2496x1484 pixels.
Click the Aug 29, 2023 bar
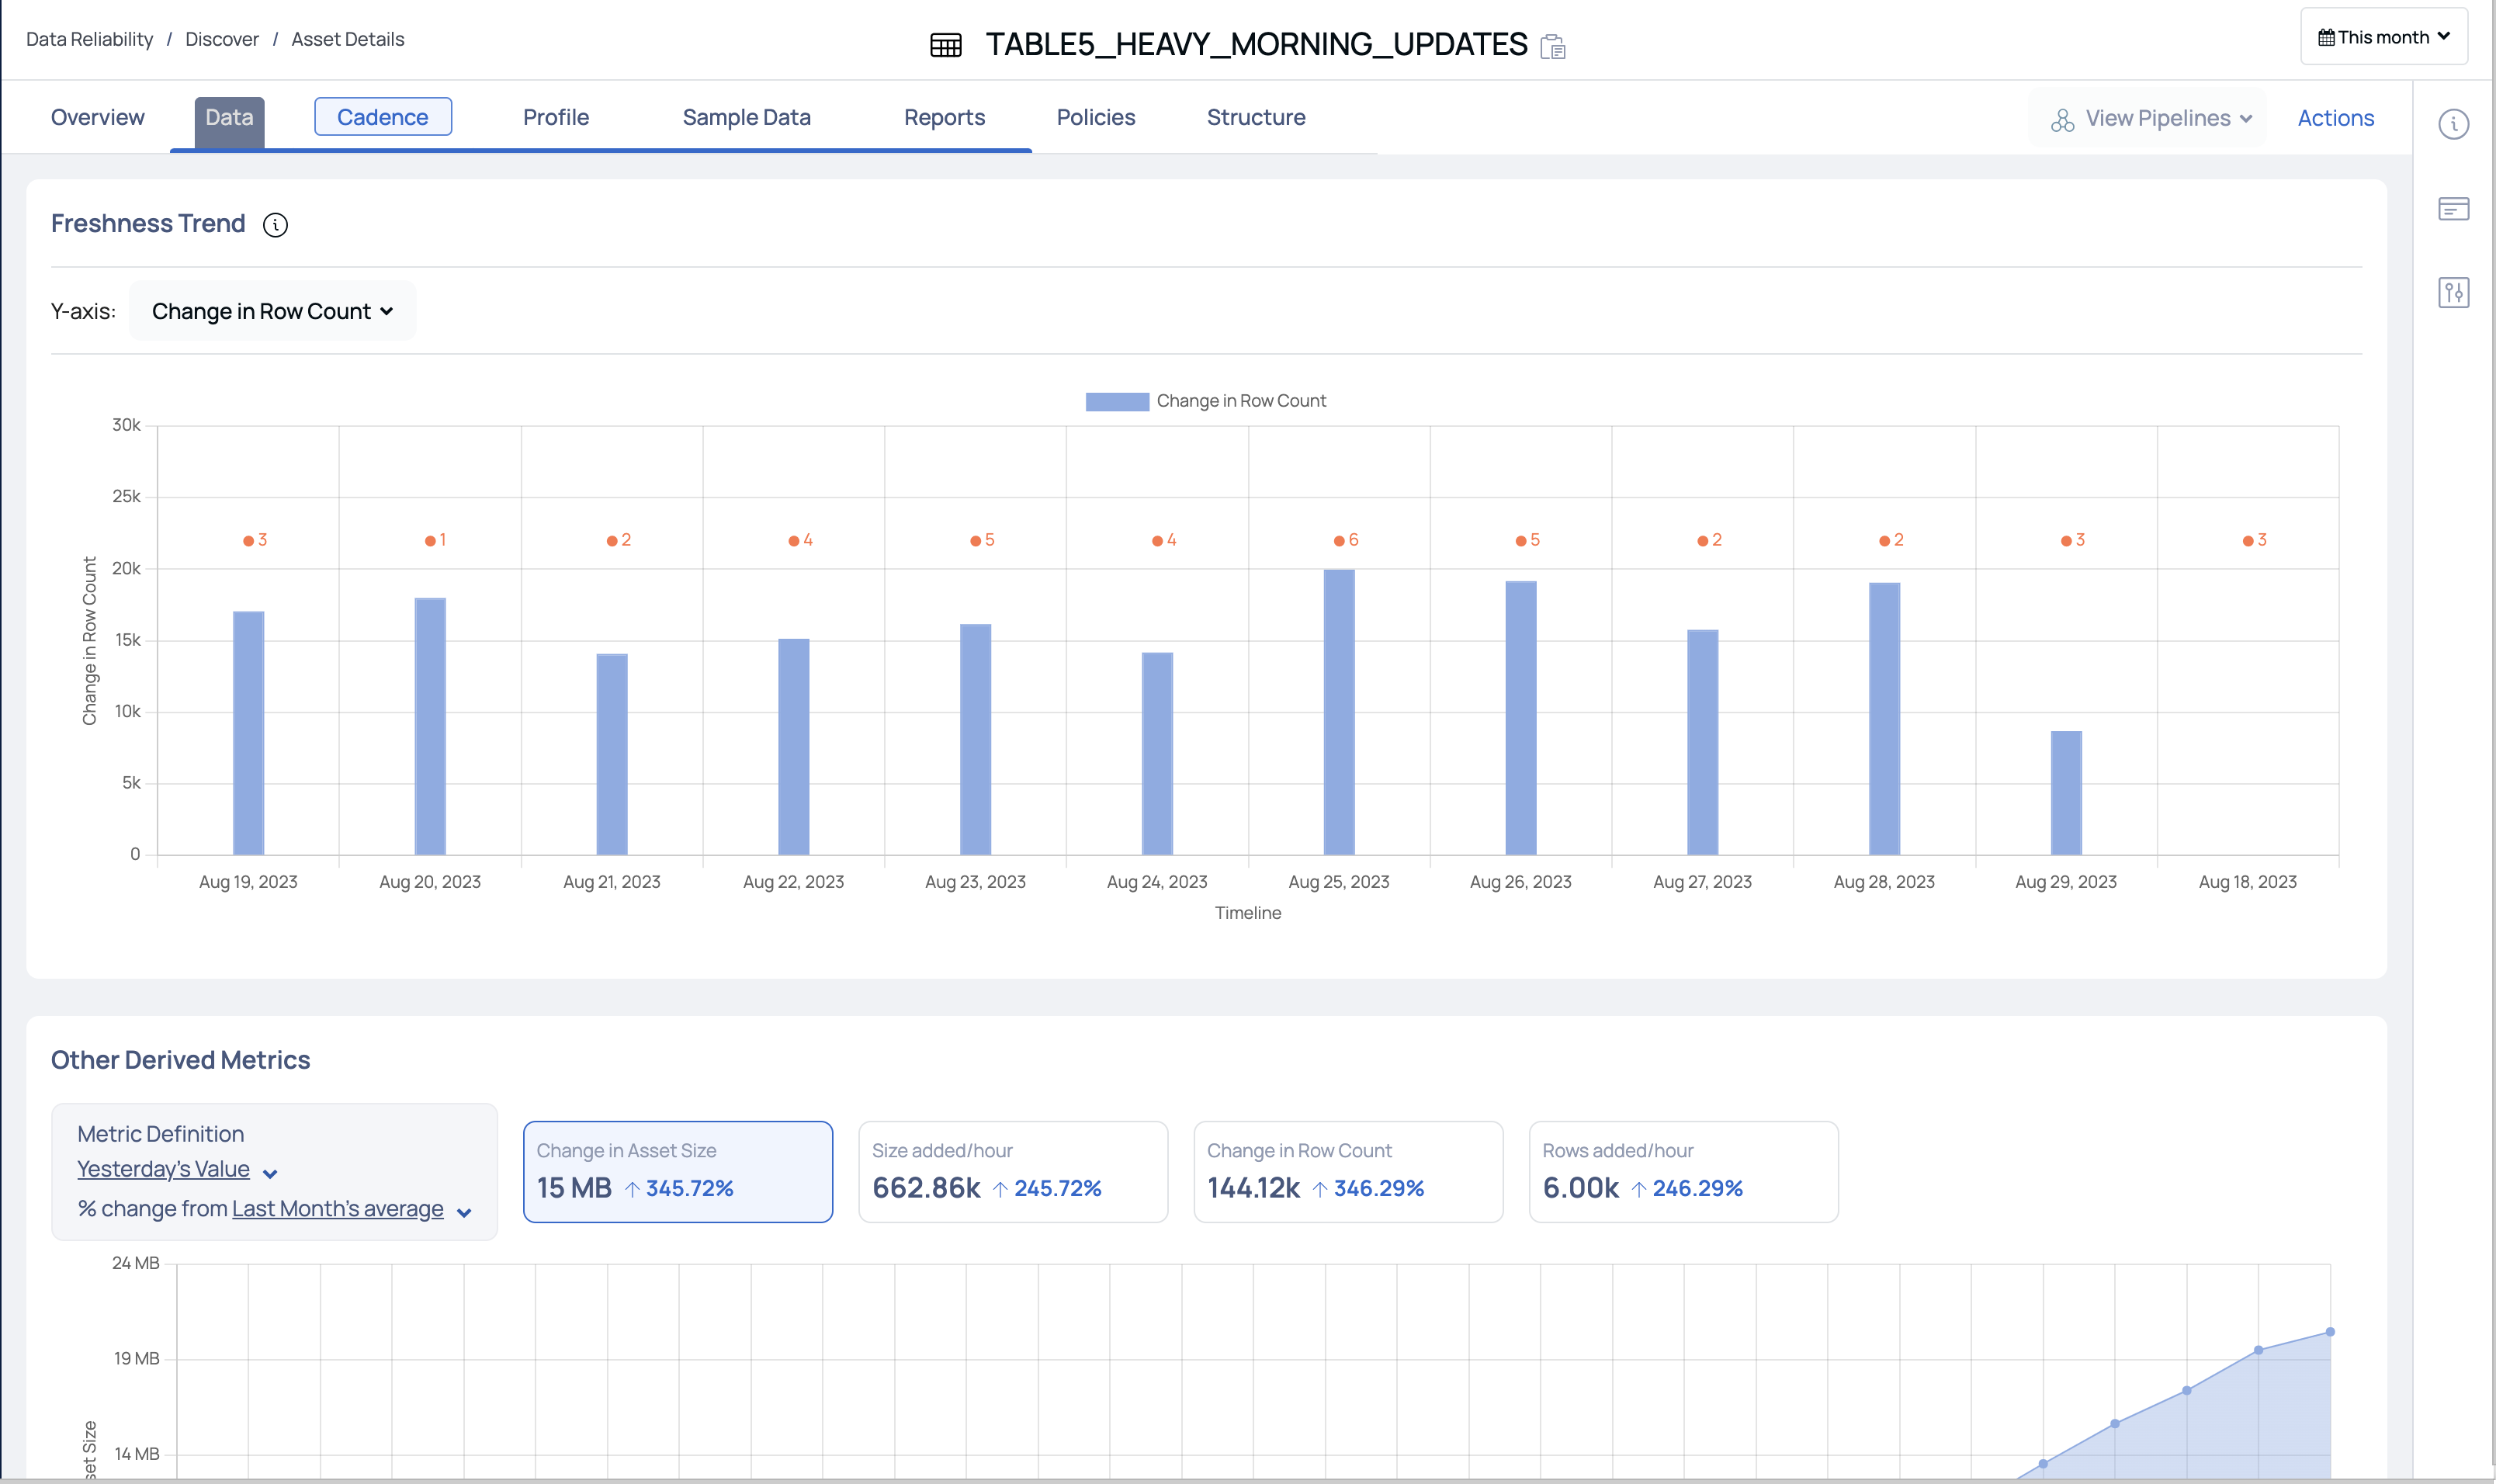[x=2066, y=793]
